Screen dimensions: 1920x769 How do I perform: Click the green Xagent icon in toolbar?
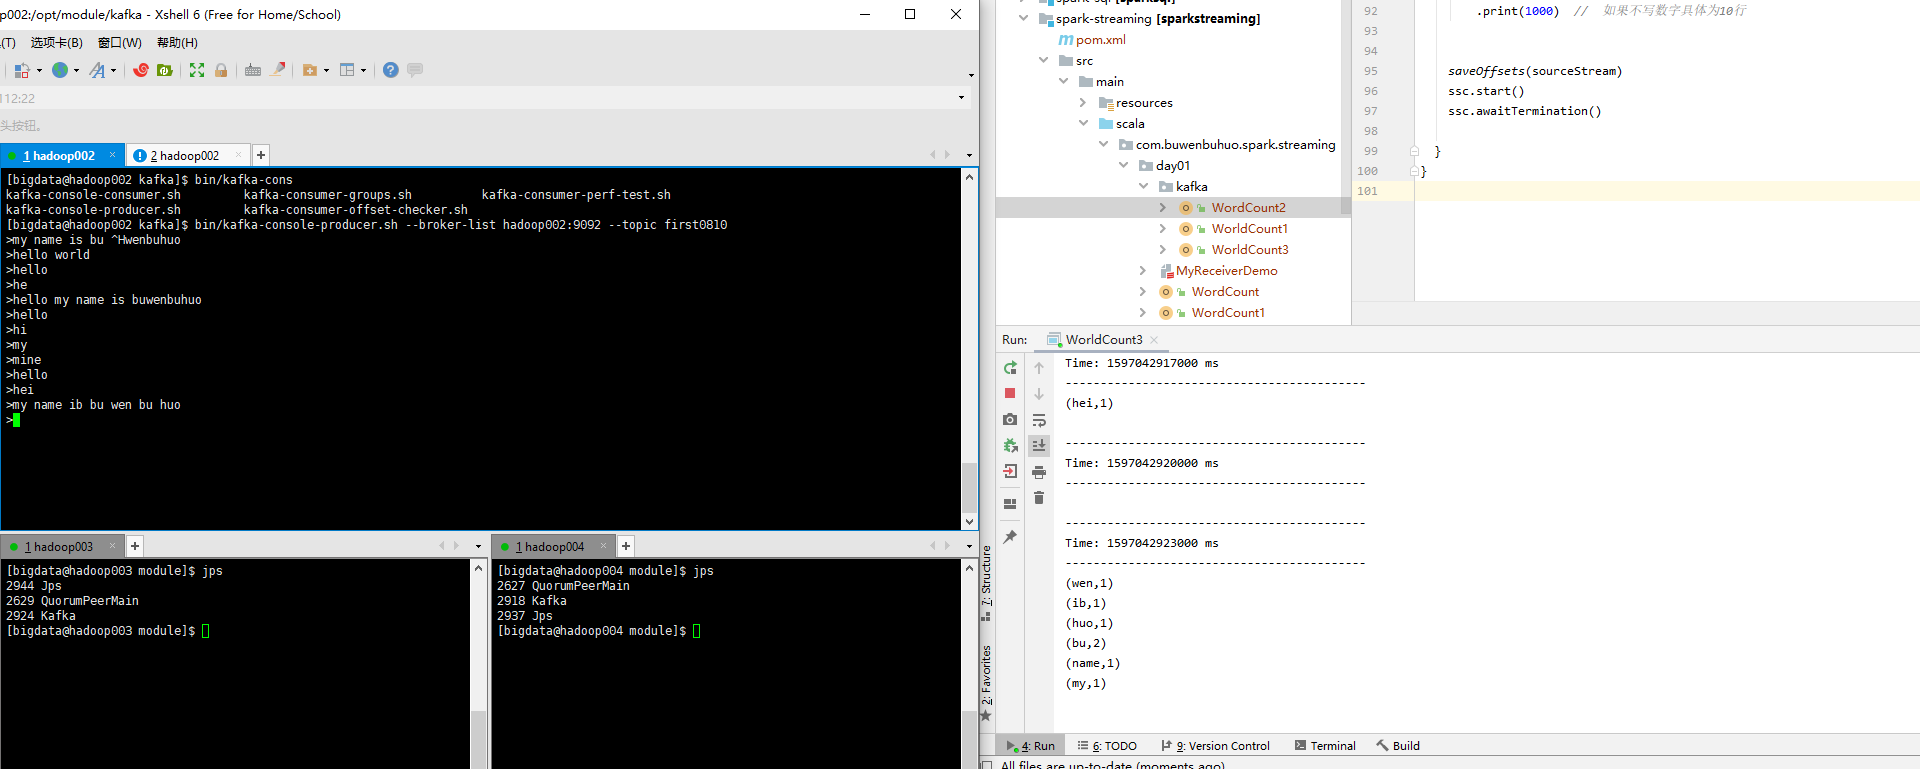(165, 70)
